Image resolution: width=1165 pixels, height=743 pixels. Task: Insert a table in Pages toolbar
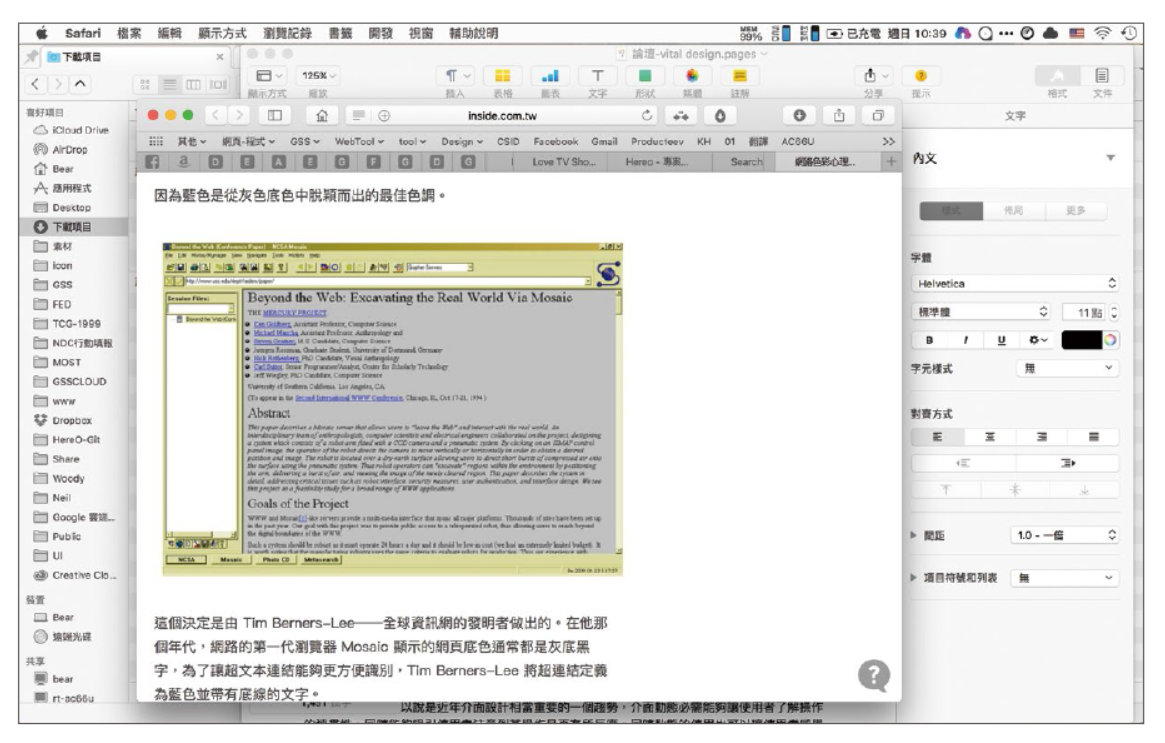tap(503, 76)
